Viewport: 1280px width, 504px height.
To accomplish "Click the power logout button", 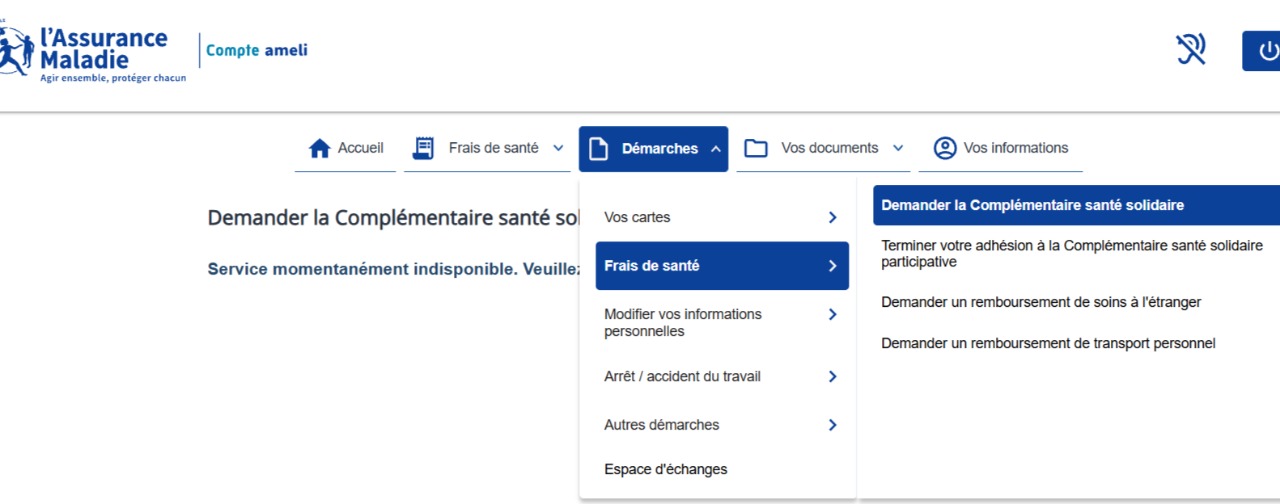I will pos(1262,51).
